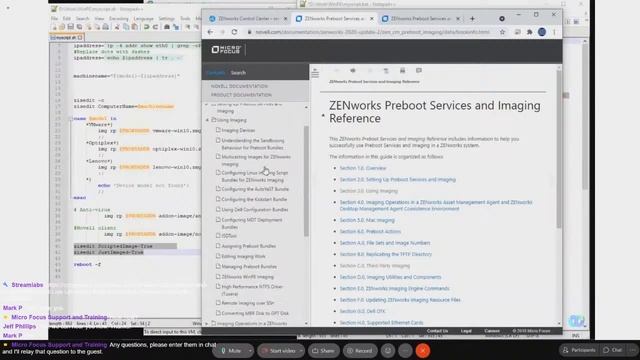This screenshot has height=360, width=640.
Task: Click the documentation page vertical scrollbar
Action: tap(559, 149)
